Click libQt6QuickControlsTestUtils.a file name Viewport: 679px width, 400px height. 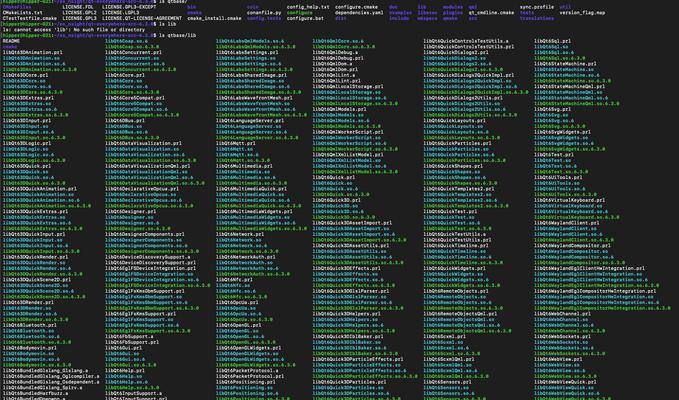click(466, 41)
